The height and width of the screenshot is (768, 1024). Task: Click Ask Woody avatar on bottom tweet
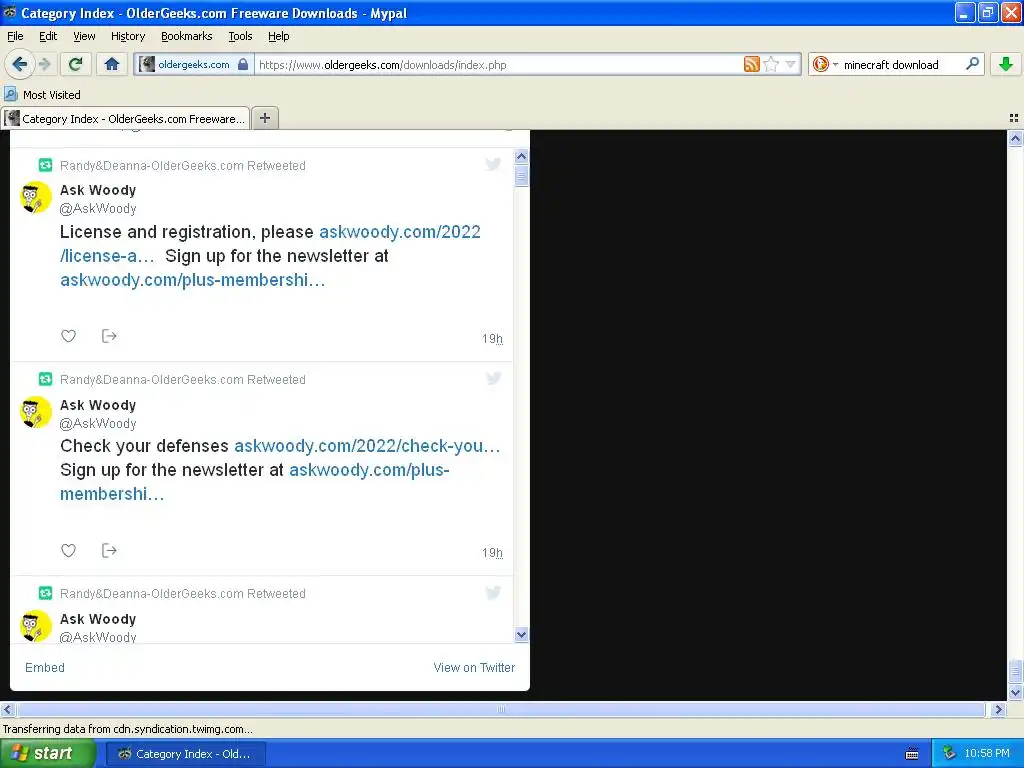pyautogui.click(x=35, y=626)
